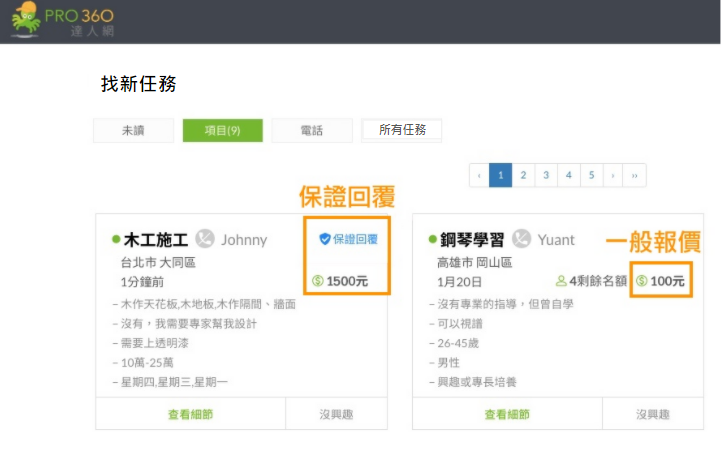Select the 未讀 filter tab

click(x=133, y=130)
